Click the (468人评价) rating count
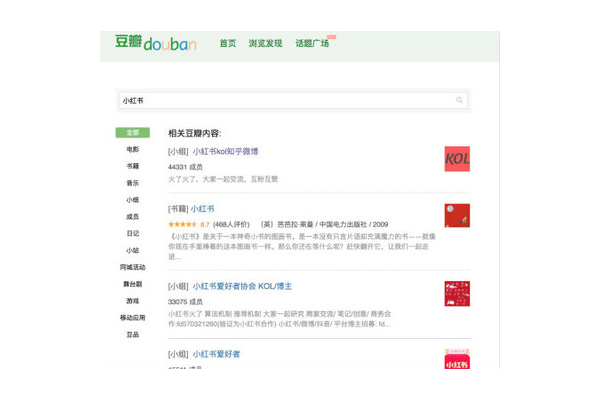The width and height of the screenshot is (600, 400). (x=231, y=224)
